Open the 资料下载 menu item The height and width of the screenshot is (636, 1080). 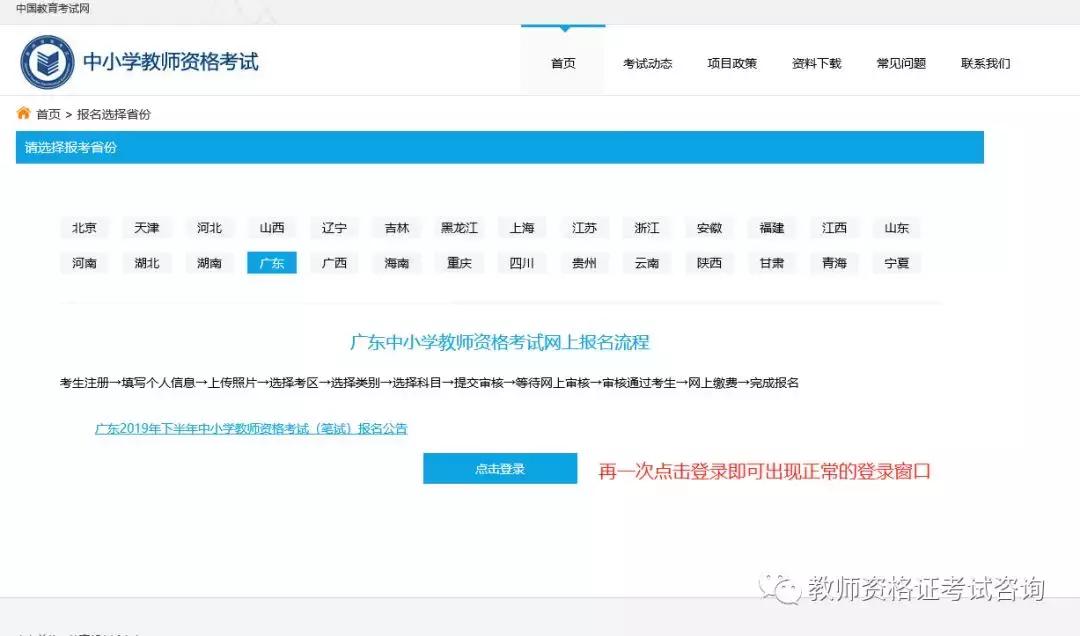pyautogui.click(x=816, y=62)
